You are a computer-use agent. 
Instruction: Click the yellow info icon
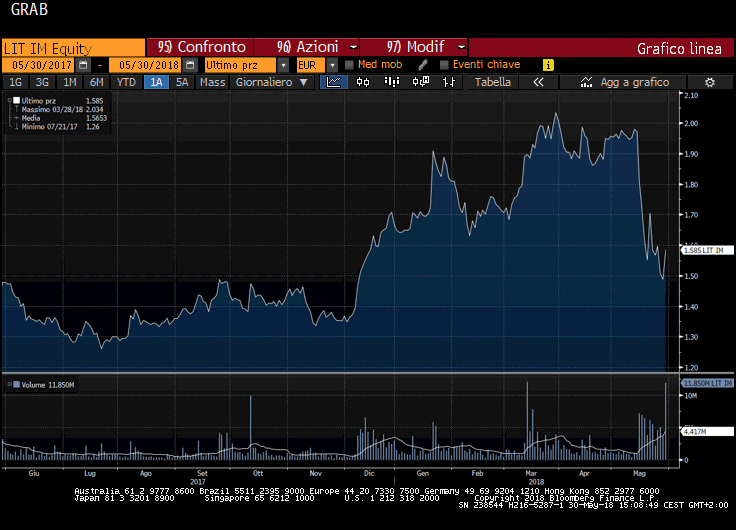click(547, 64)
